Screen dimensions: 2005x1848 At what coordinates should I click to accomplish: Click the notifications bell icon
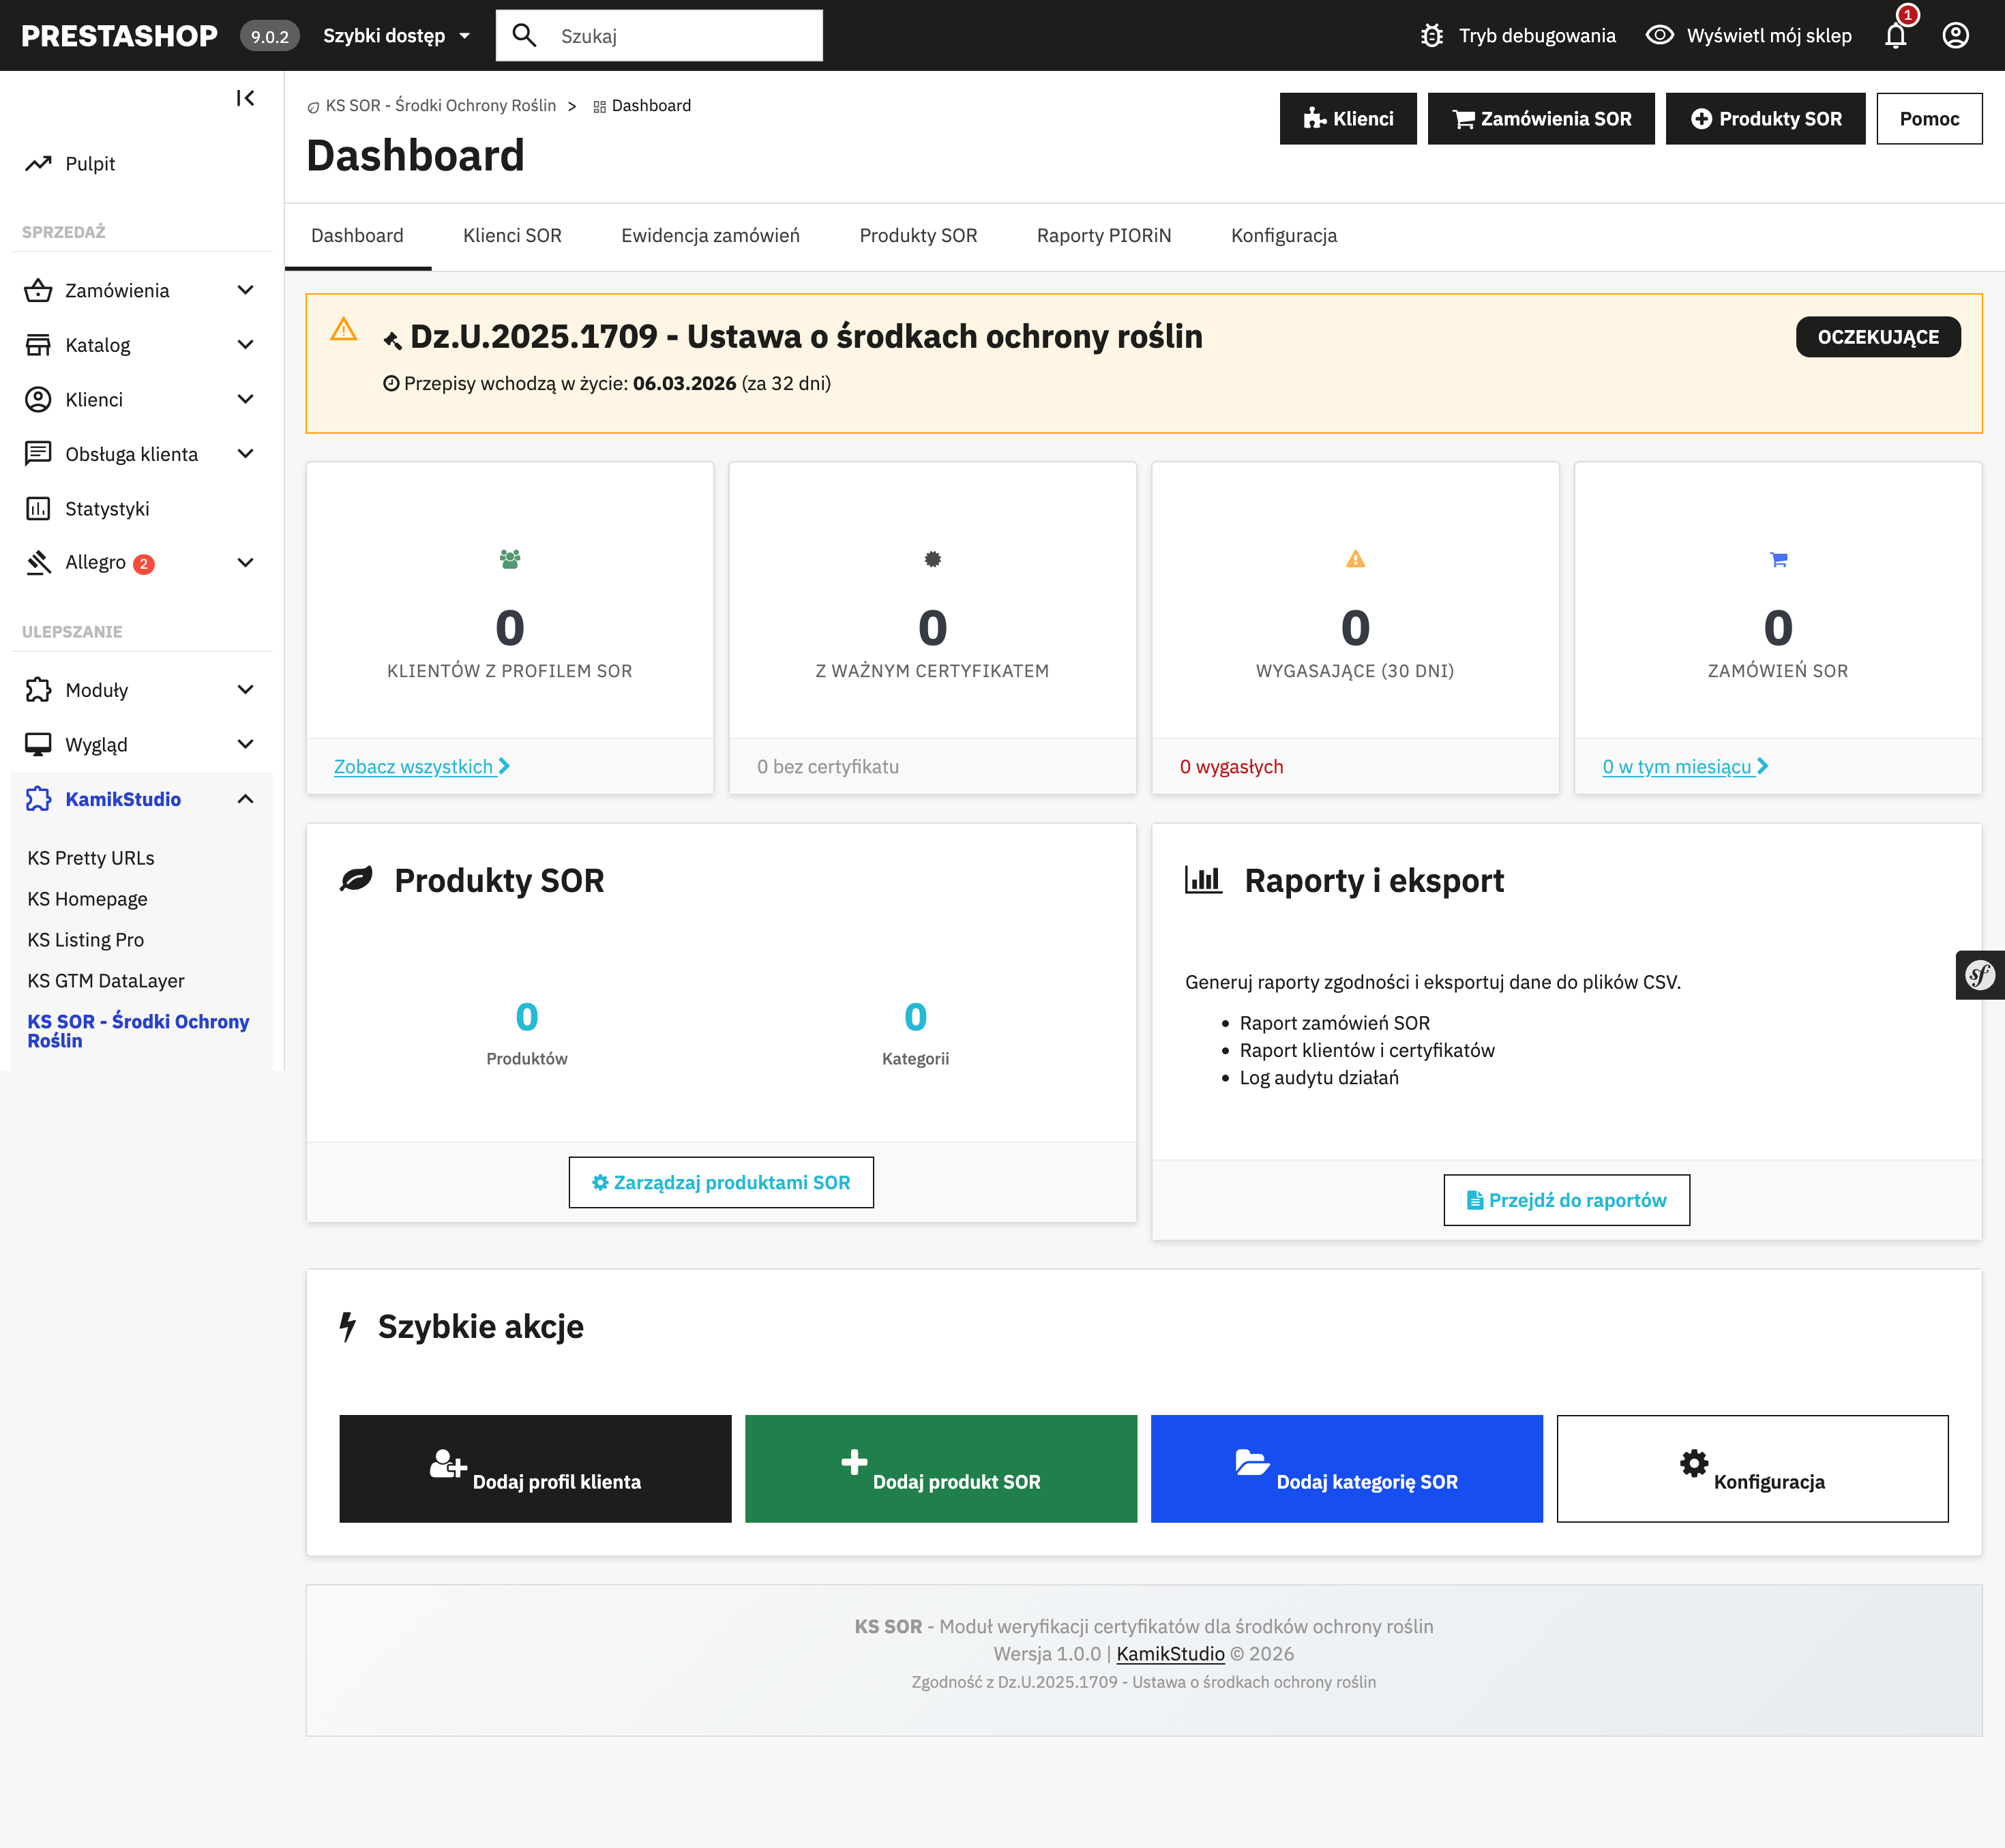click(x=1895, y=36)
